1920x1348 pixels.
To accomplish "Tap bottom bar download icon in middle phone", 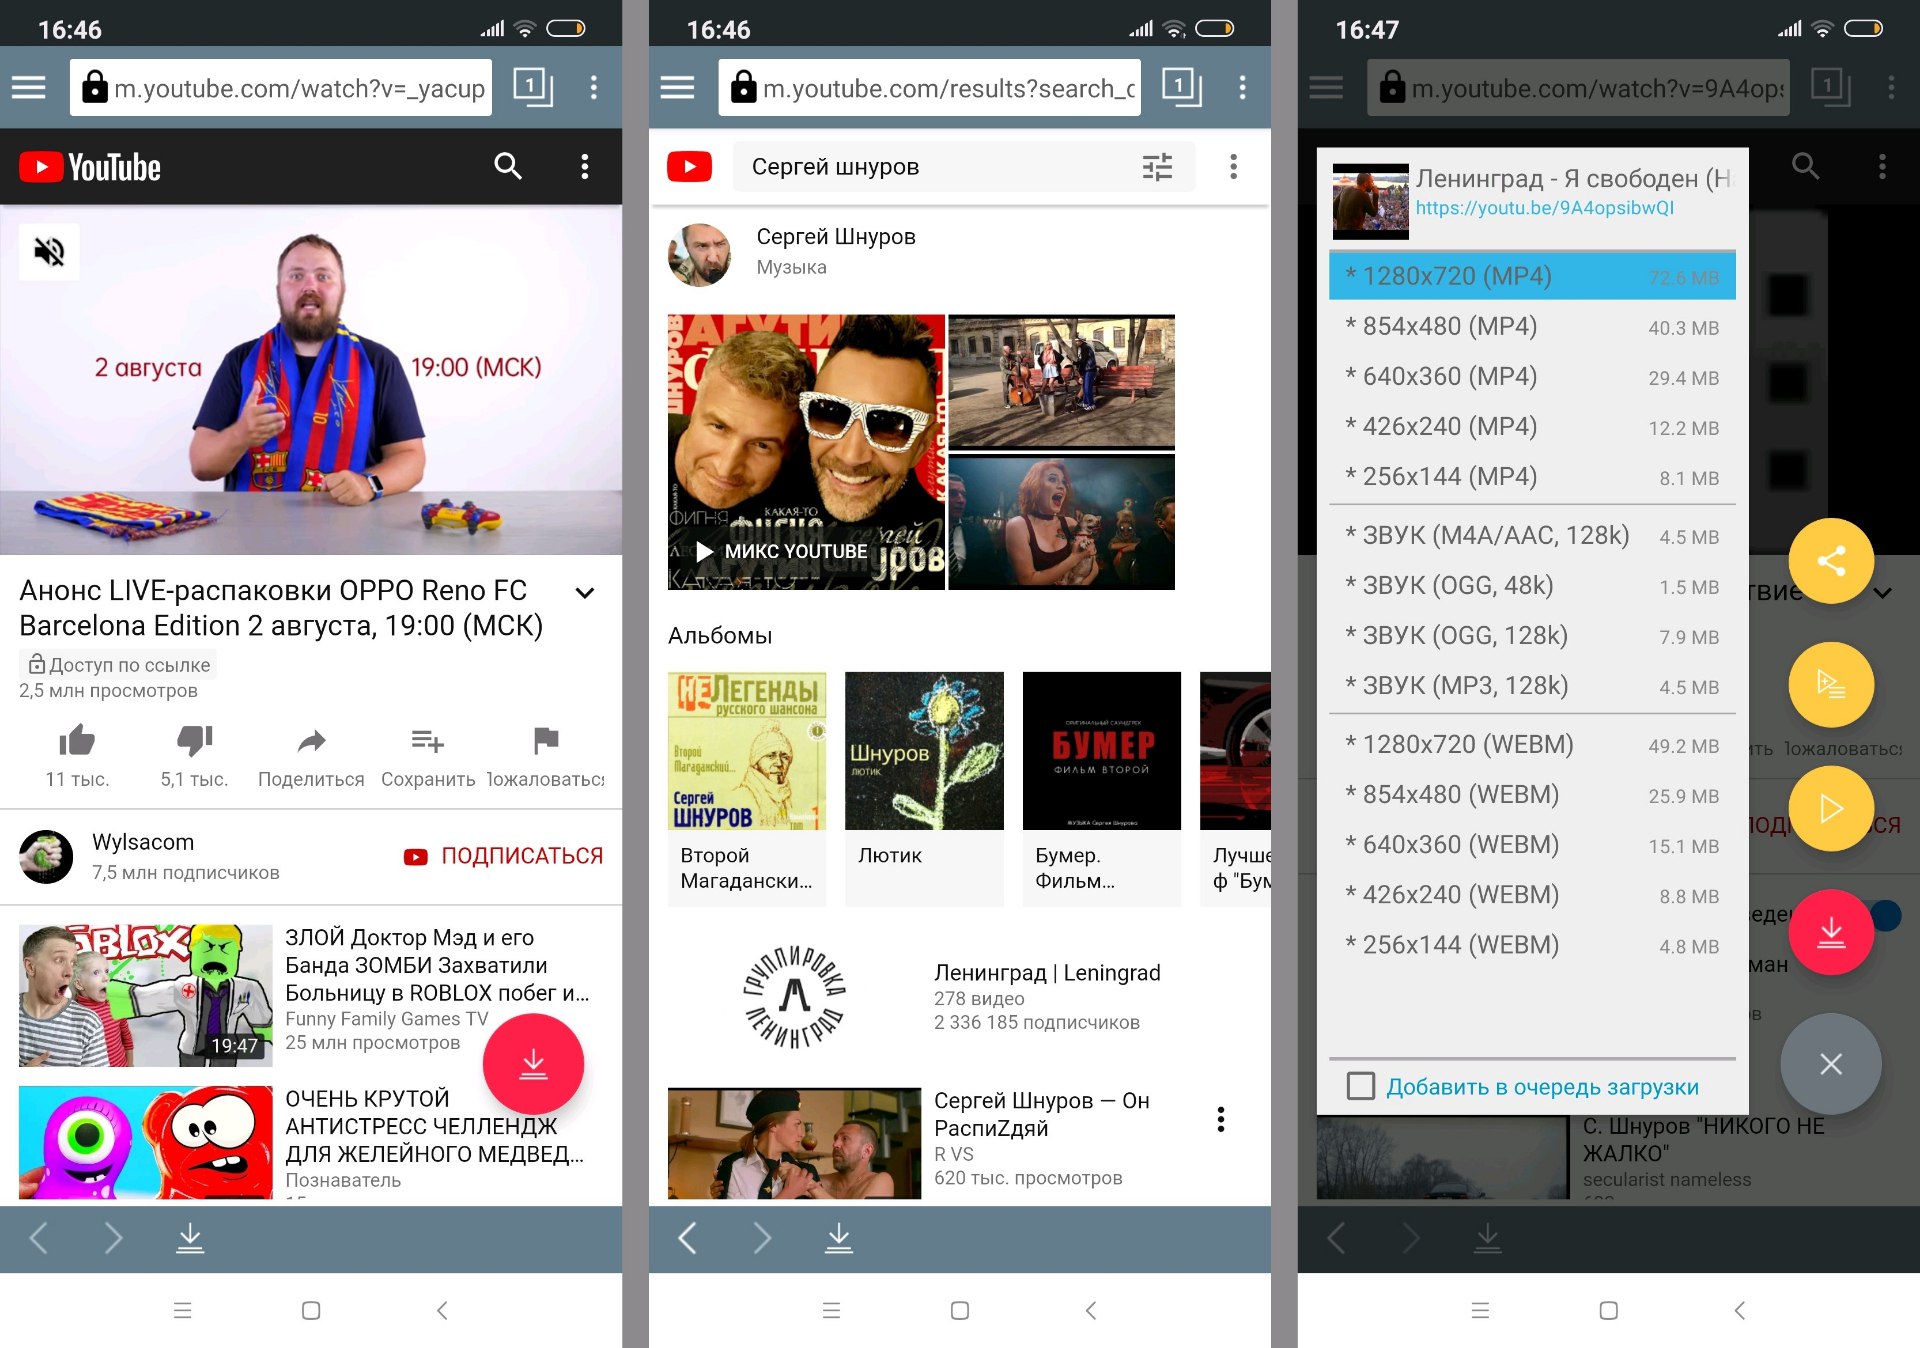I will coord(839,1238).
